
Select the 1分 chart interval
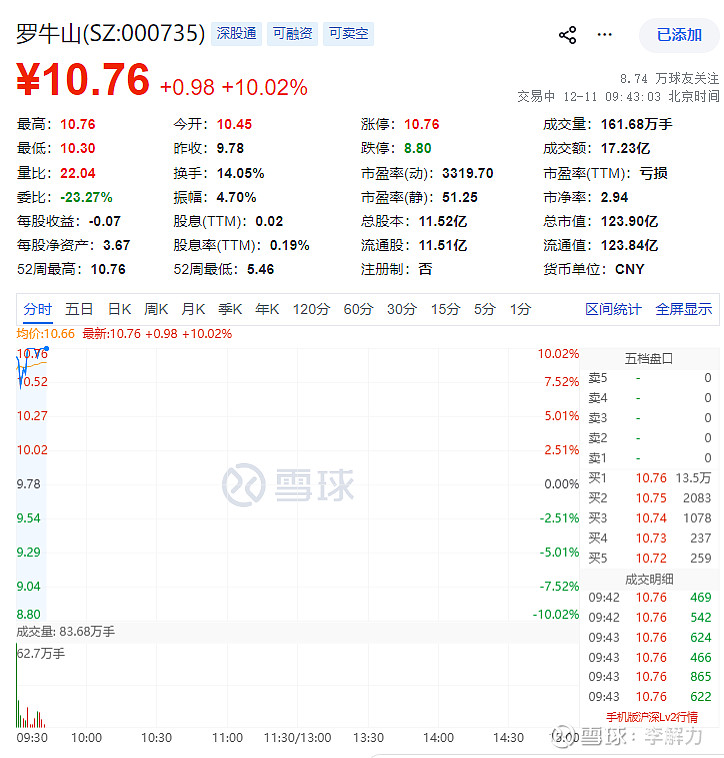521,309
